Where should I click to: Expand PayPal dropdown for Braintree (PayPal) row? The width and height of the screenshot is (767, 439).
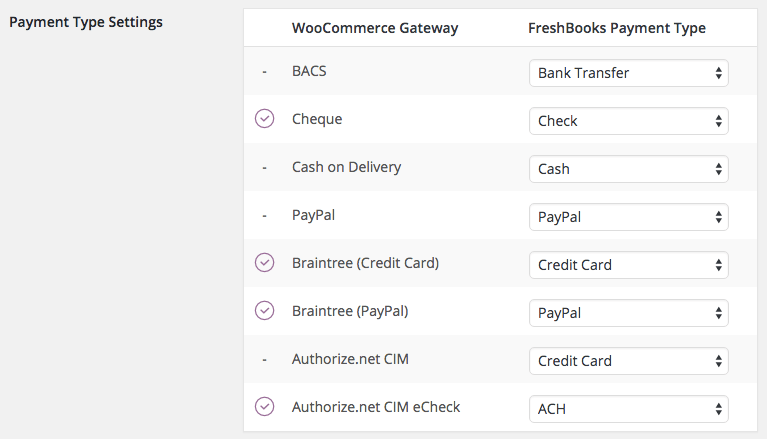click(629, 313)
